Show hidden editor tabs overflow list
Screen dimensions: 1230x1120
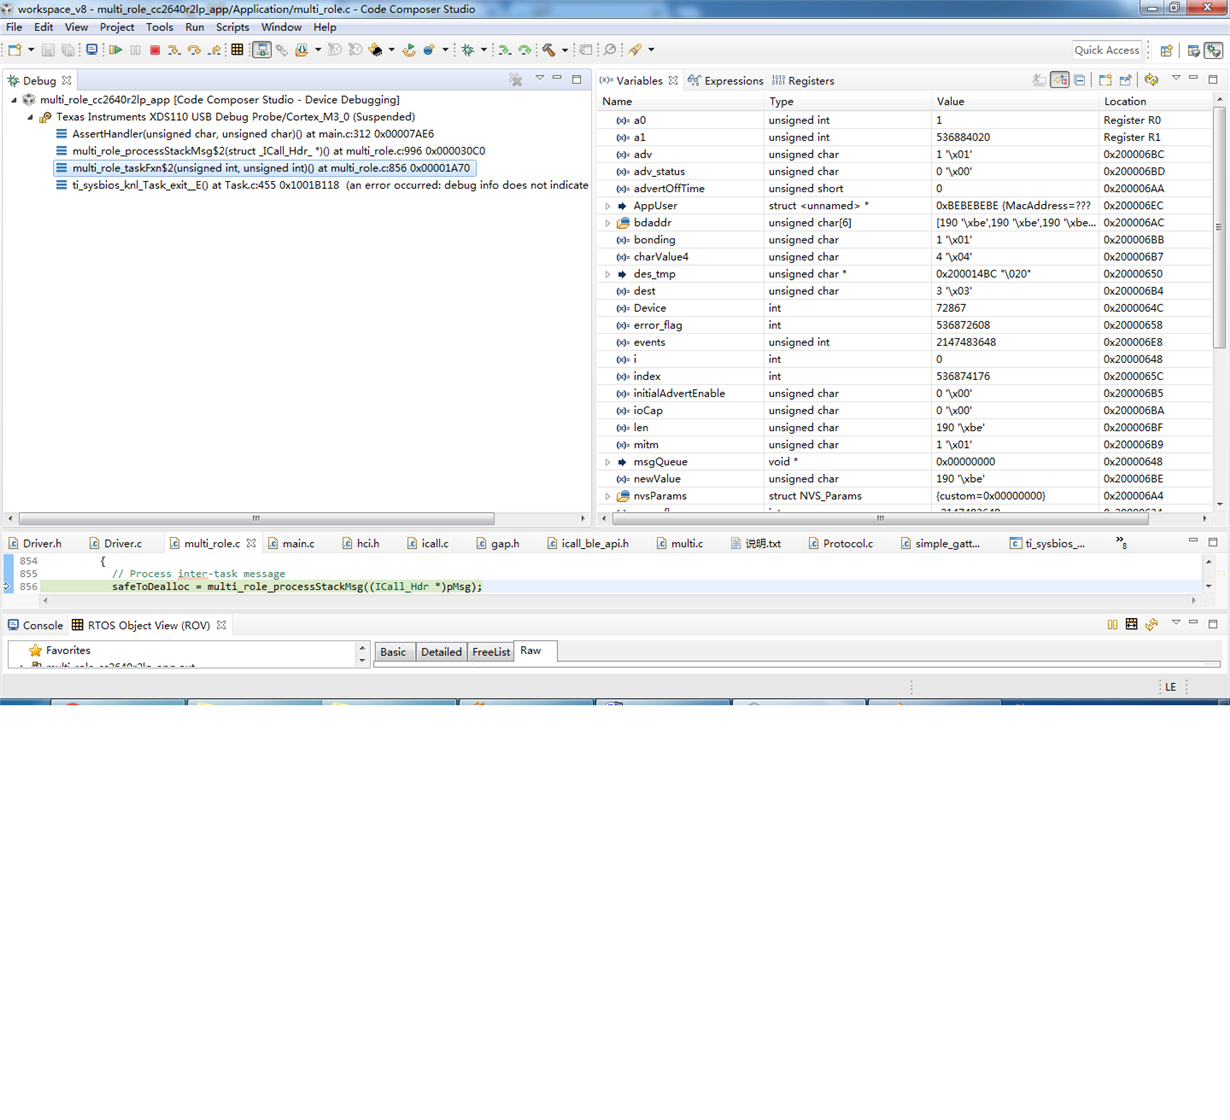tap(1121, 542)
